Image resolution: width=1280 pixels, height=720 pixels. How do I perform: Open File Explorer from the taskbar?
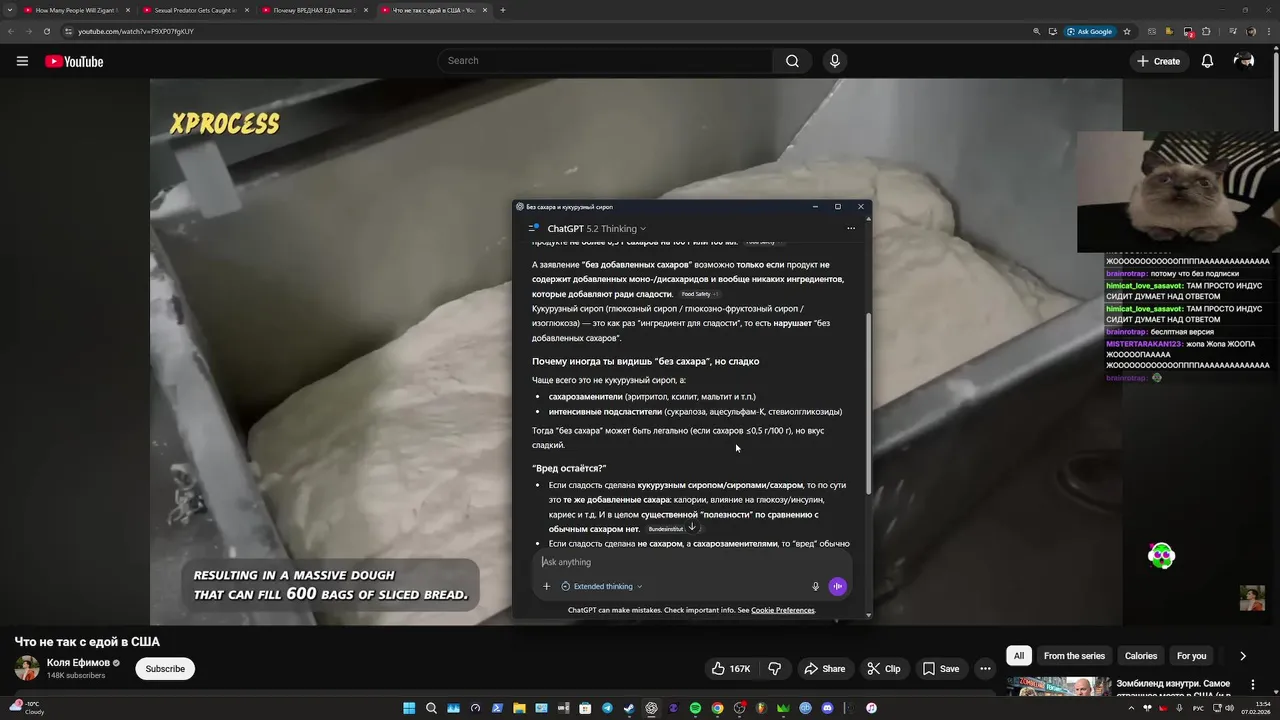tap(519, 708)
